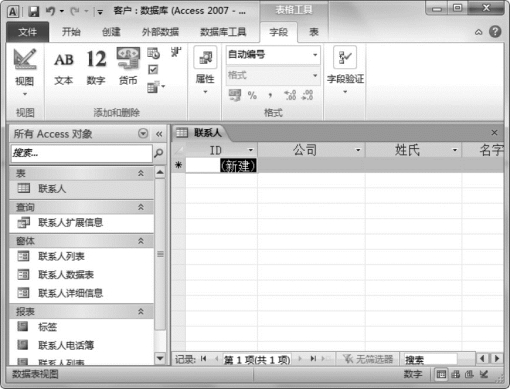This screenshot has height=389, width=510.
Task: Expand the 视图 button dropdown arrow
Action: pos(25,94)
